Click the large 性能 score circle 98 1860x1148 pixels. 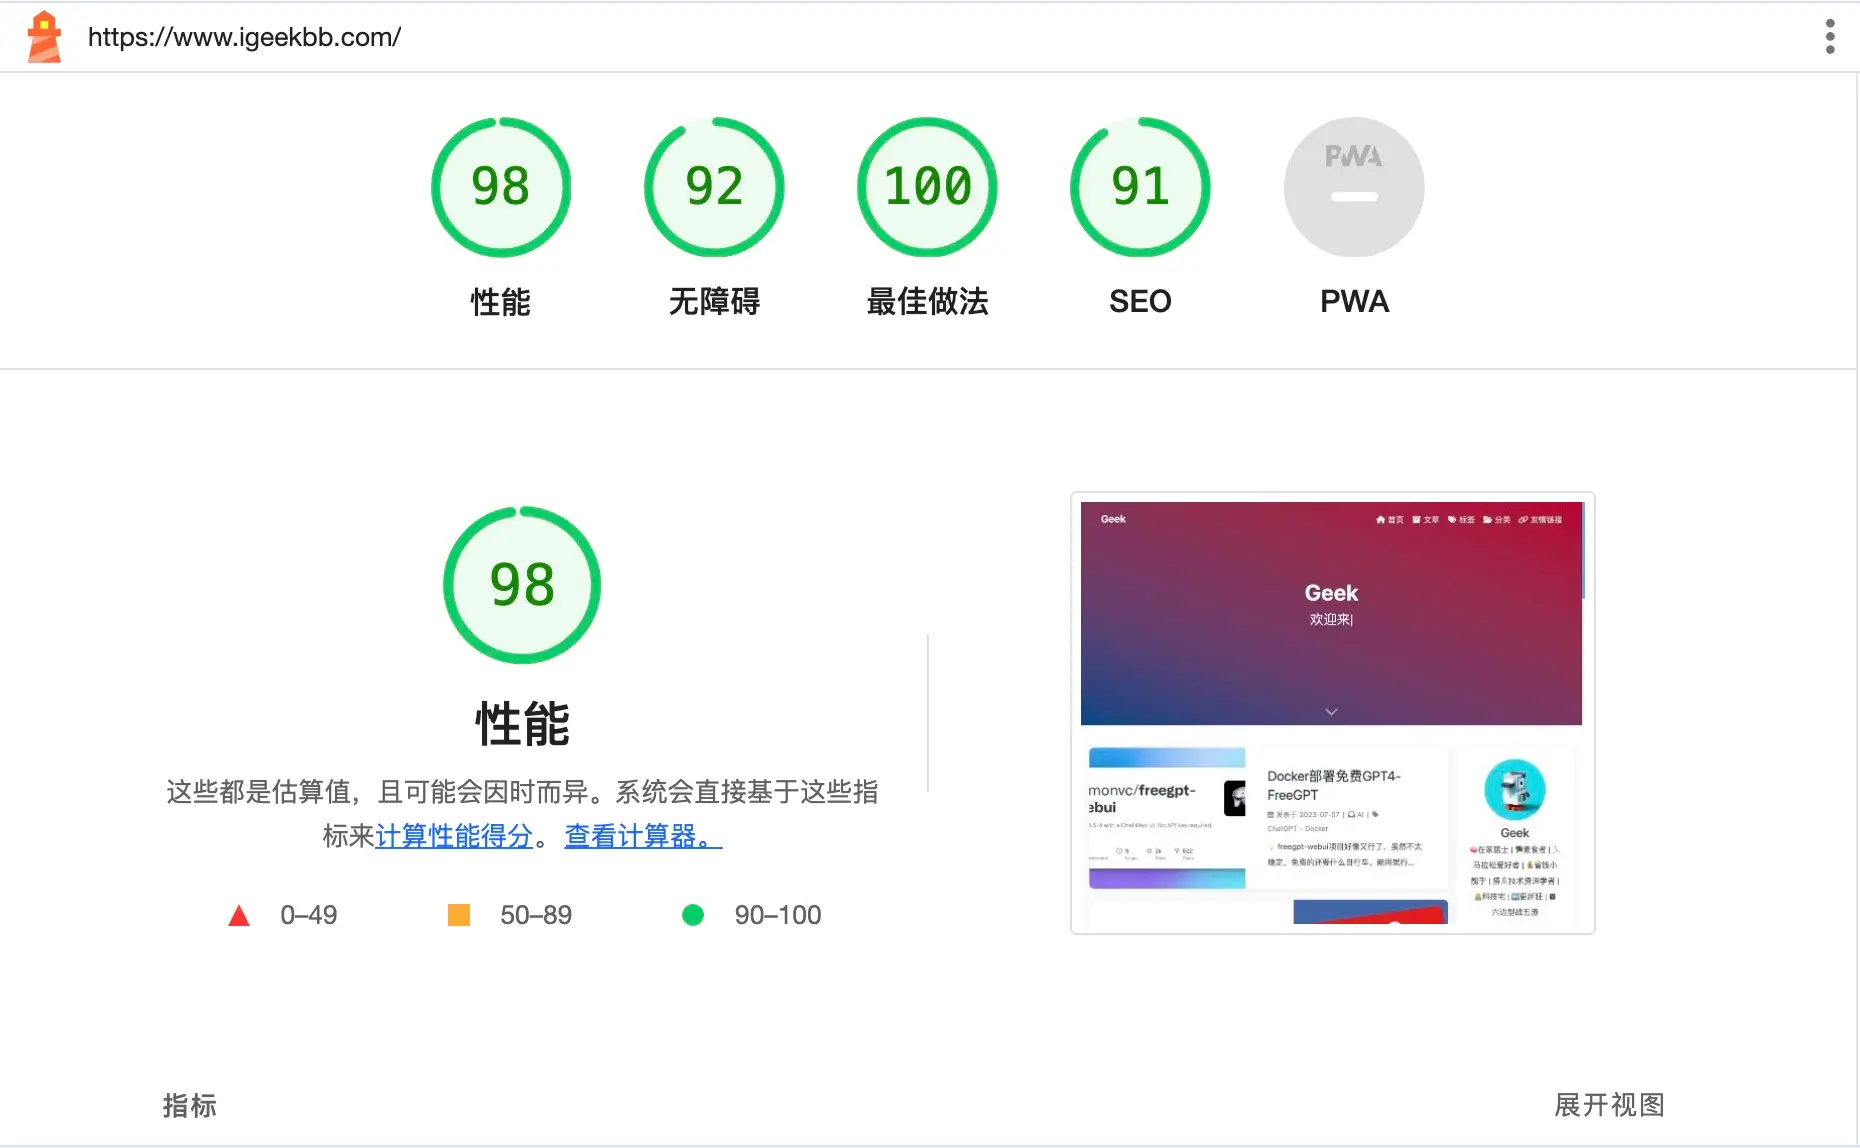coord(522,585)
